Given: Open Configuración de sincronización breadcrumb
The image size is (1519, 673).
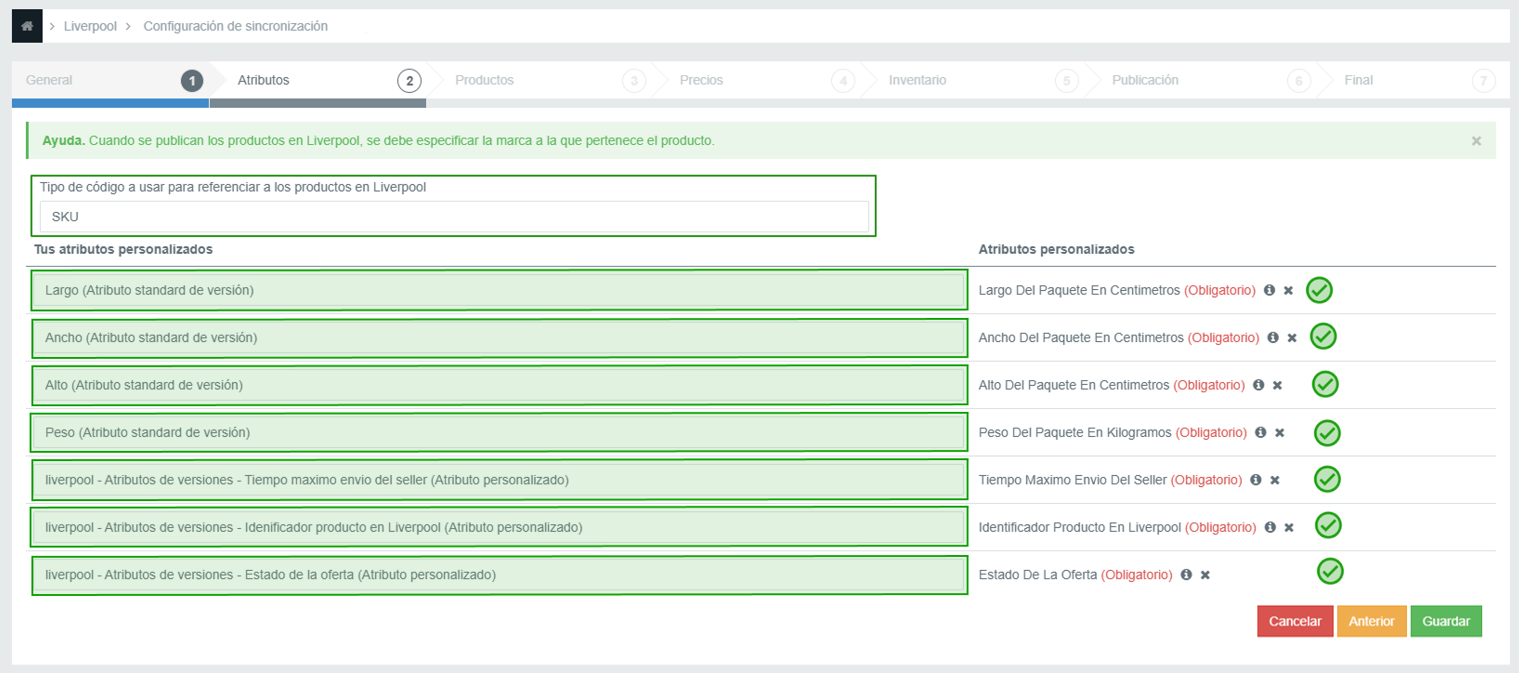Looking at the screenshot, I should 235,26.
